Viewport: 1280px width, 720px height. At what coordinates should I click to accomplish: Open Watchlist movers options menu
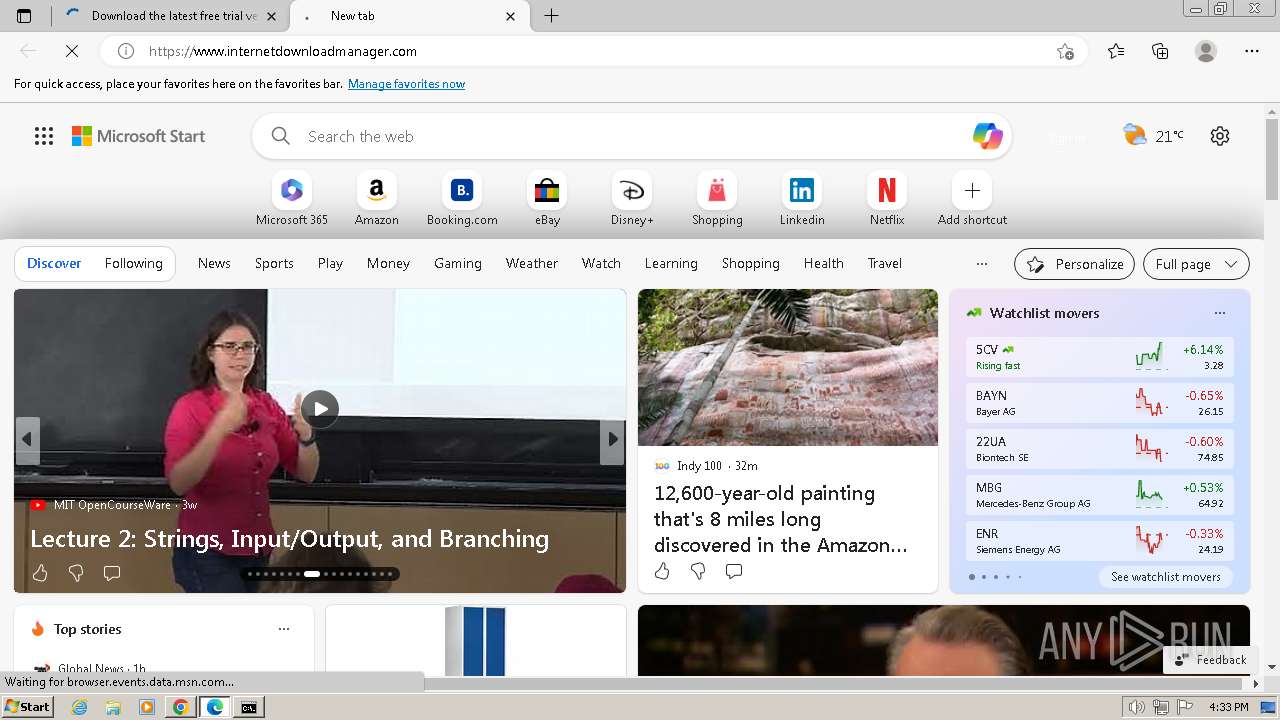click(1220, 313)
